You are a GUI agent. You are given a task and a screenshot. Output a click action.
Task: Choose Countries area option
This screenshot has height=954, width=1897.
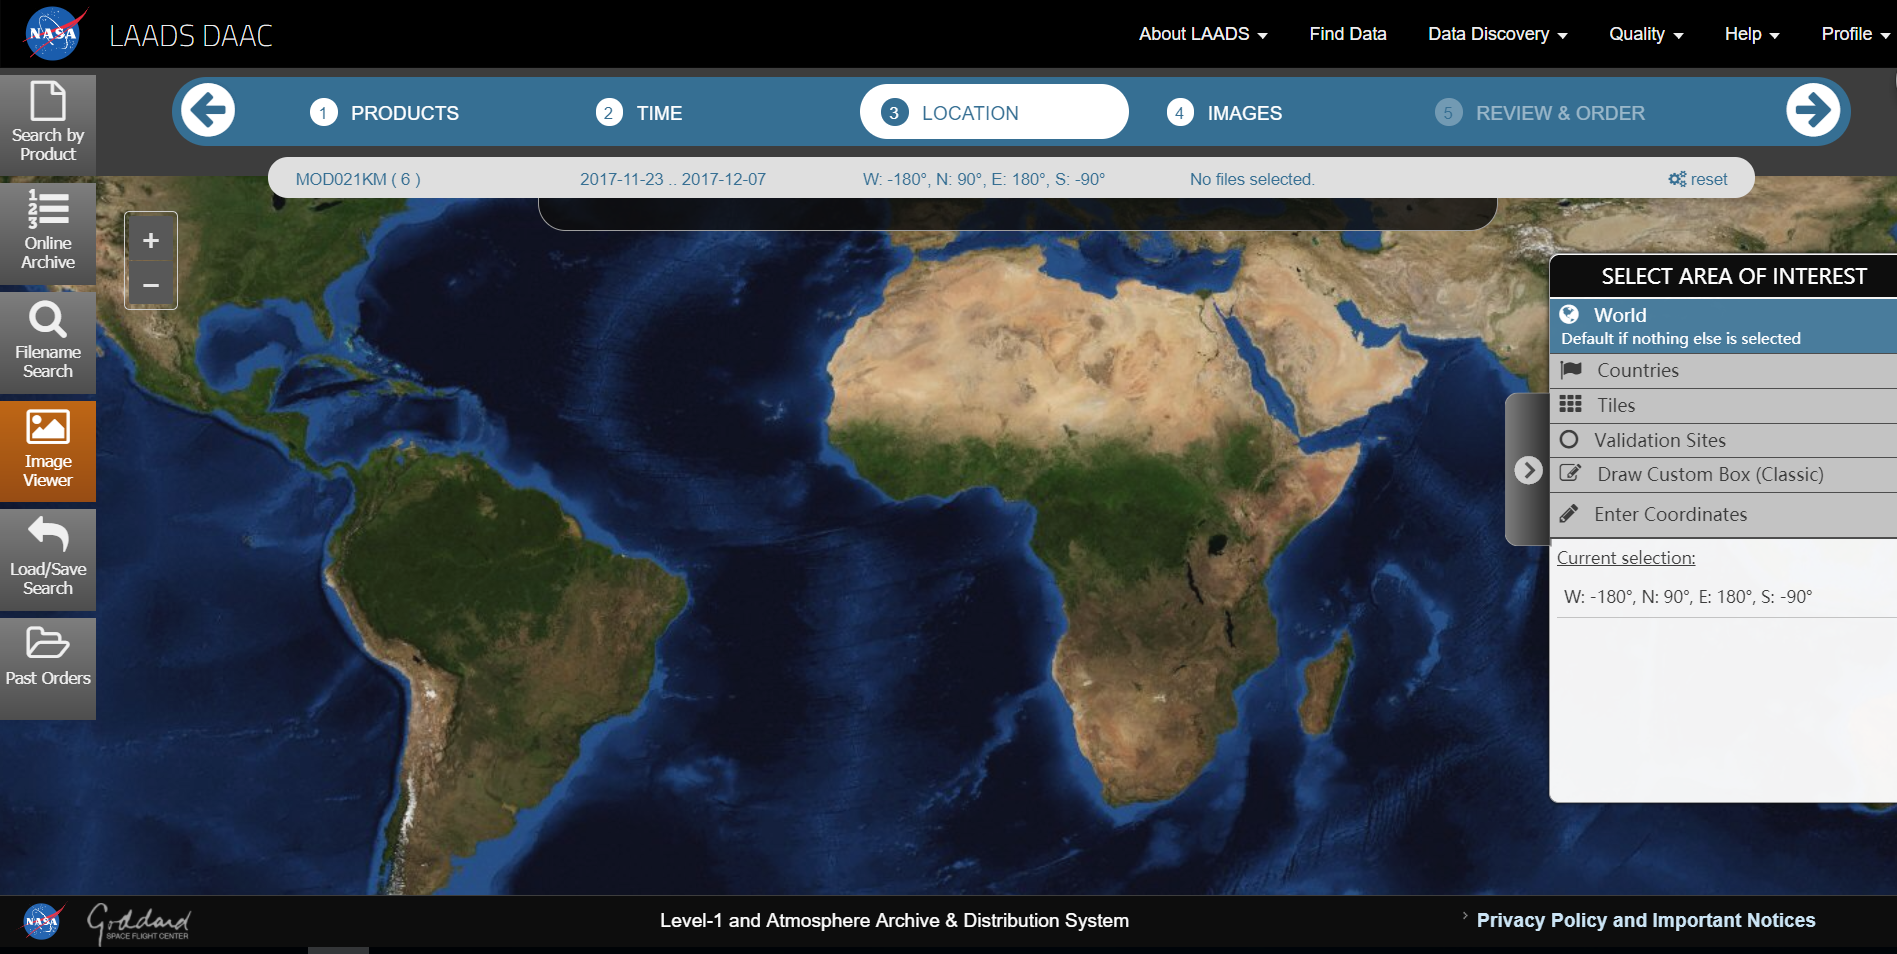coord(1723,371)
